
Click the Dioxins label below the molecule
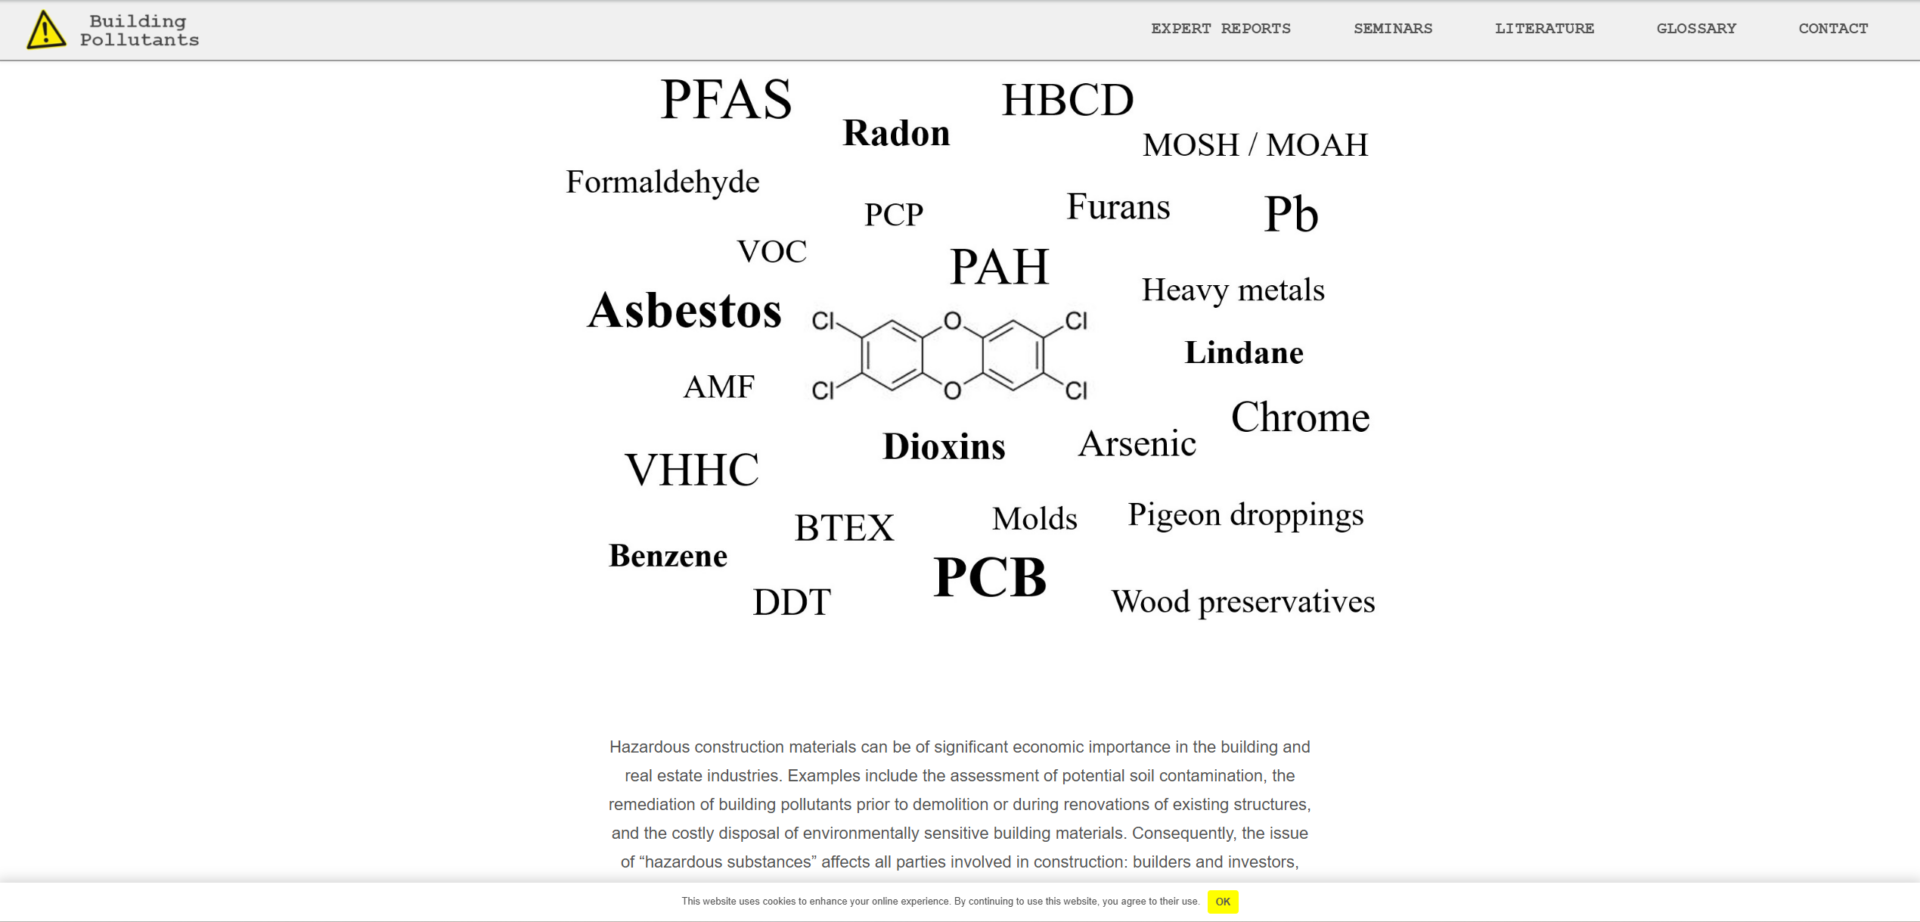point(944,447)
